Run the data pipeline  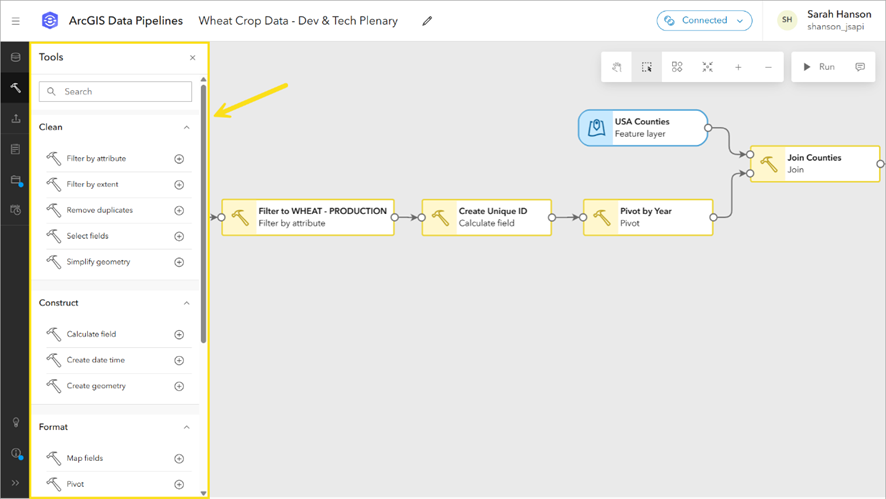pyautogui.click(x=819, y=67)
